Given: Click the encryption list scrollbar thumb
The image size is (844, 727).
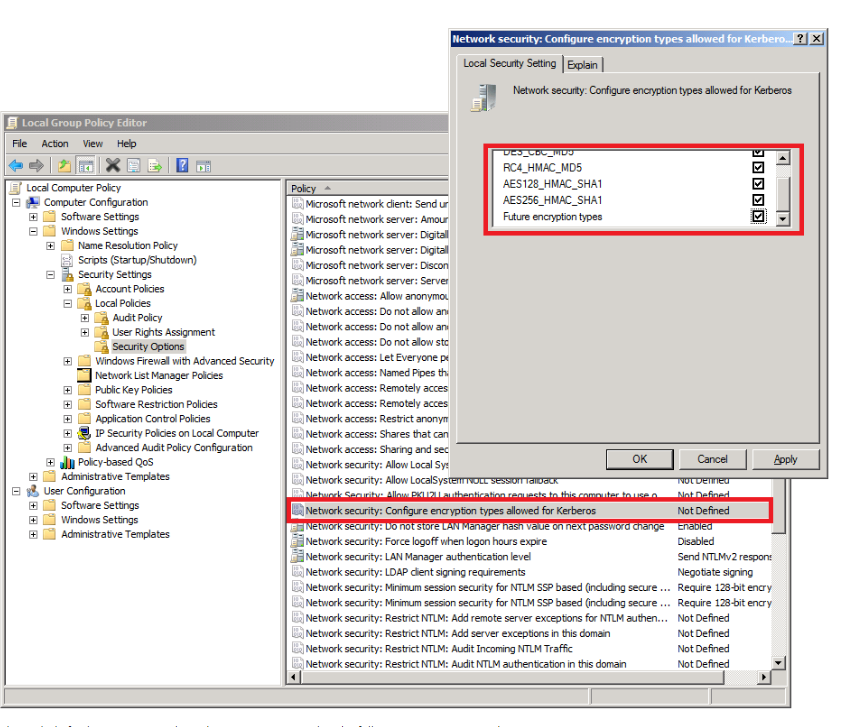Looking at the screenshot, I should pos(783,194).
